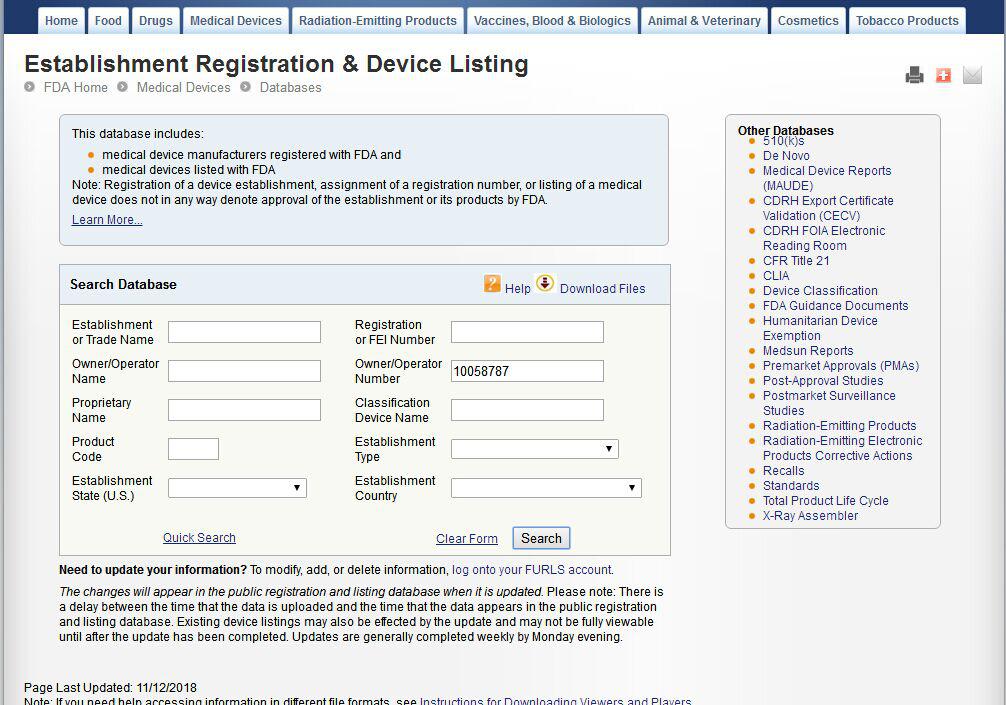The image size is (1006, 705).
Task: Focus the Establishment or Trade Name field
Action: (244, 332)
